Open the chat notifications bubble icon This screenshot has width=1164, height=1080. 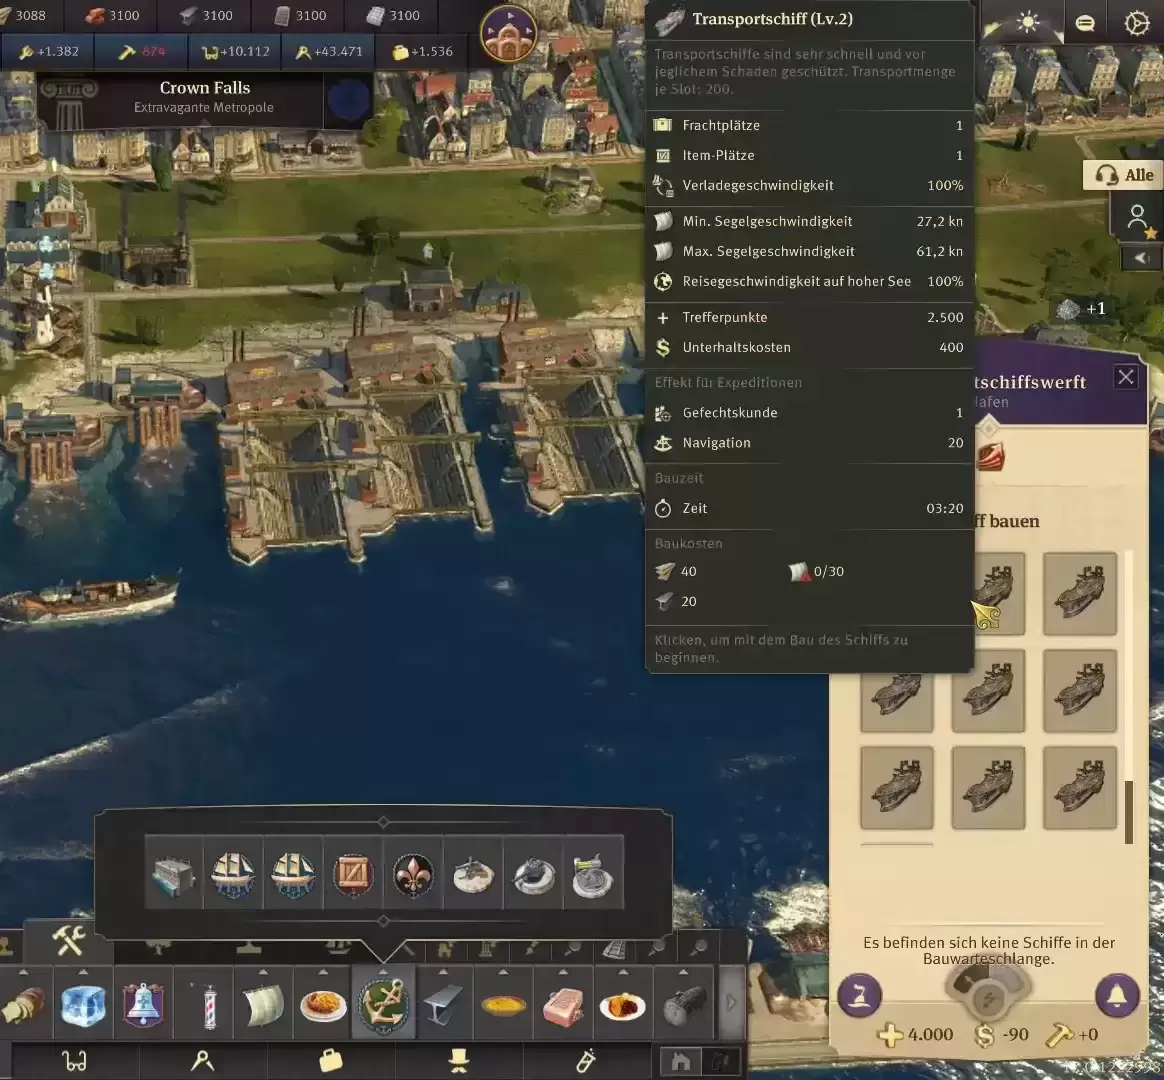[1085, 23]
